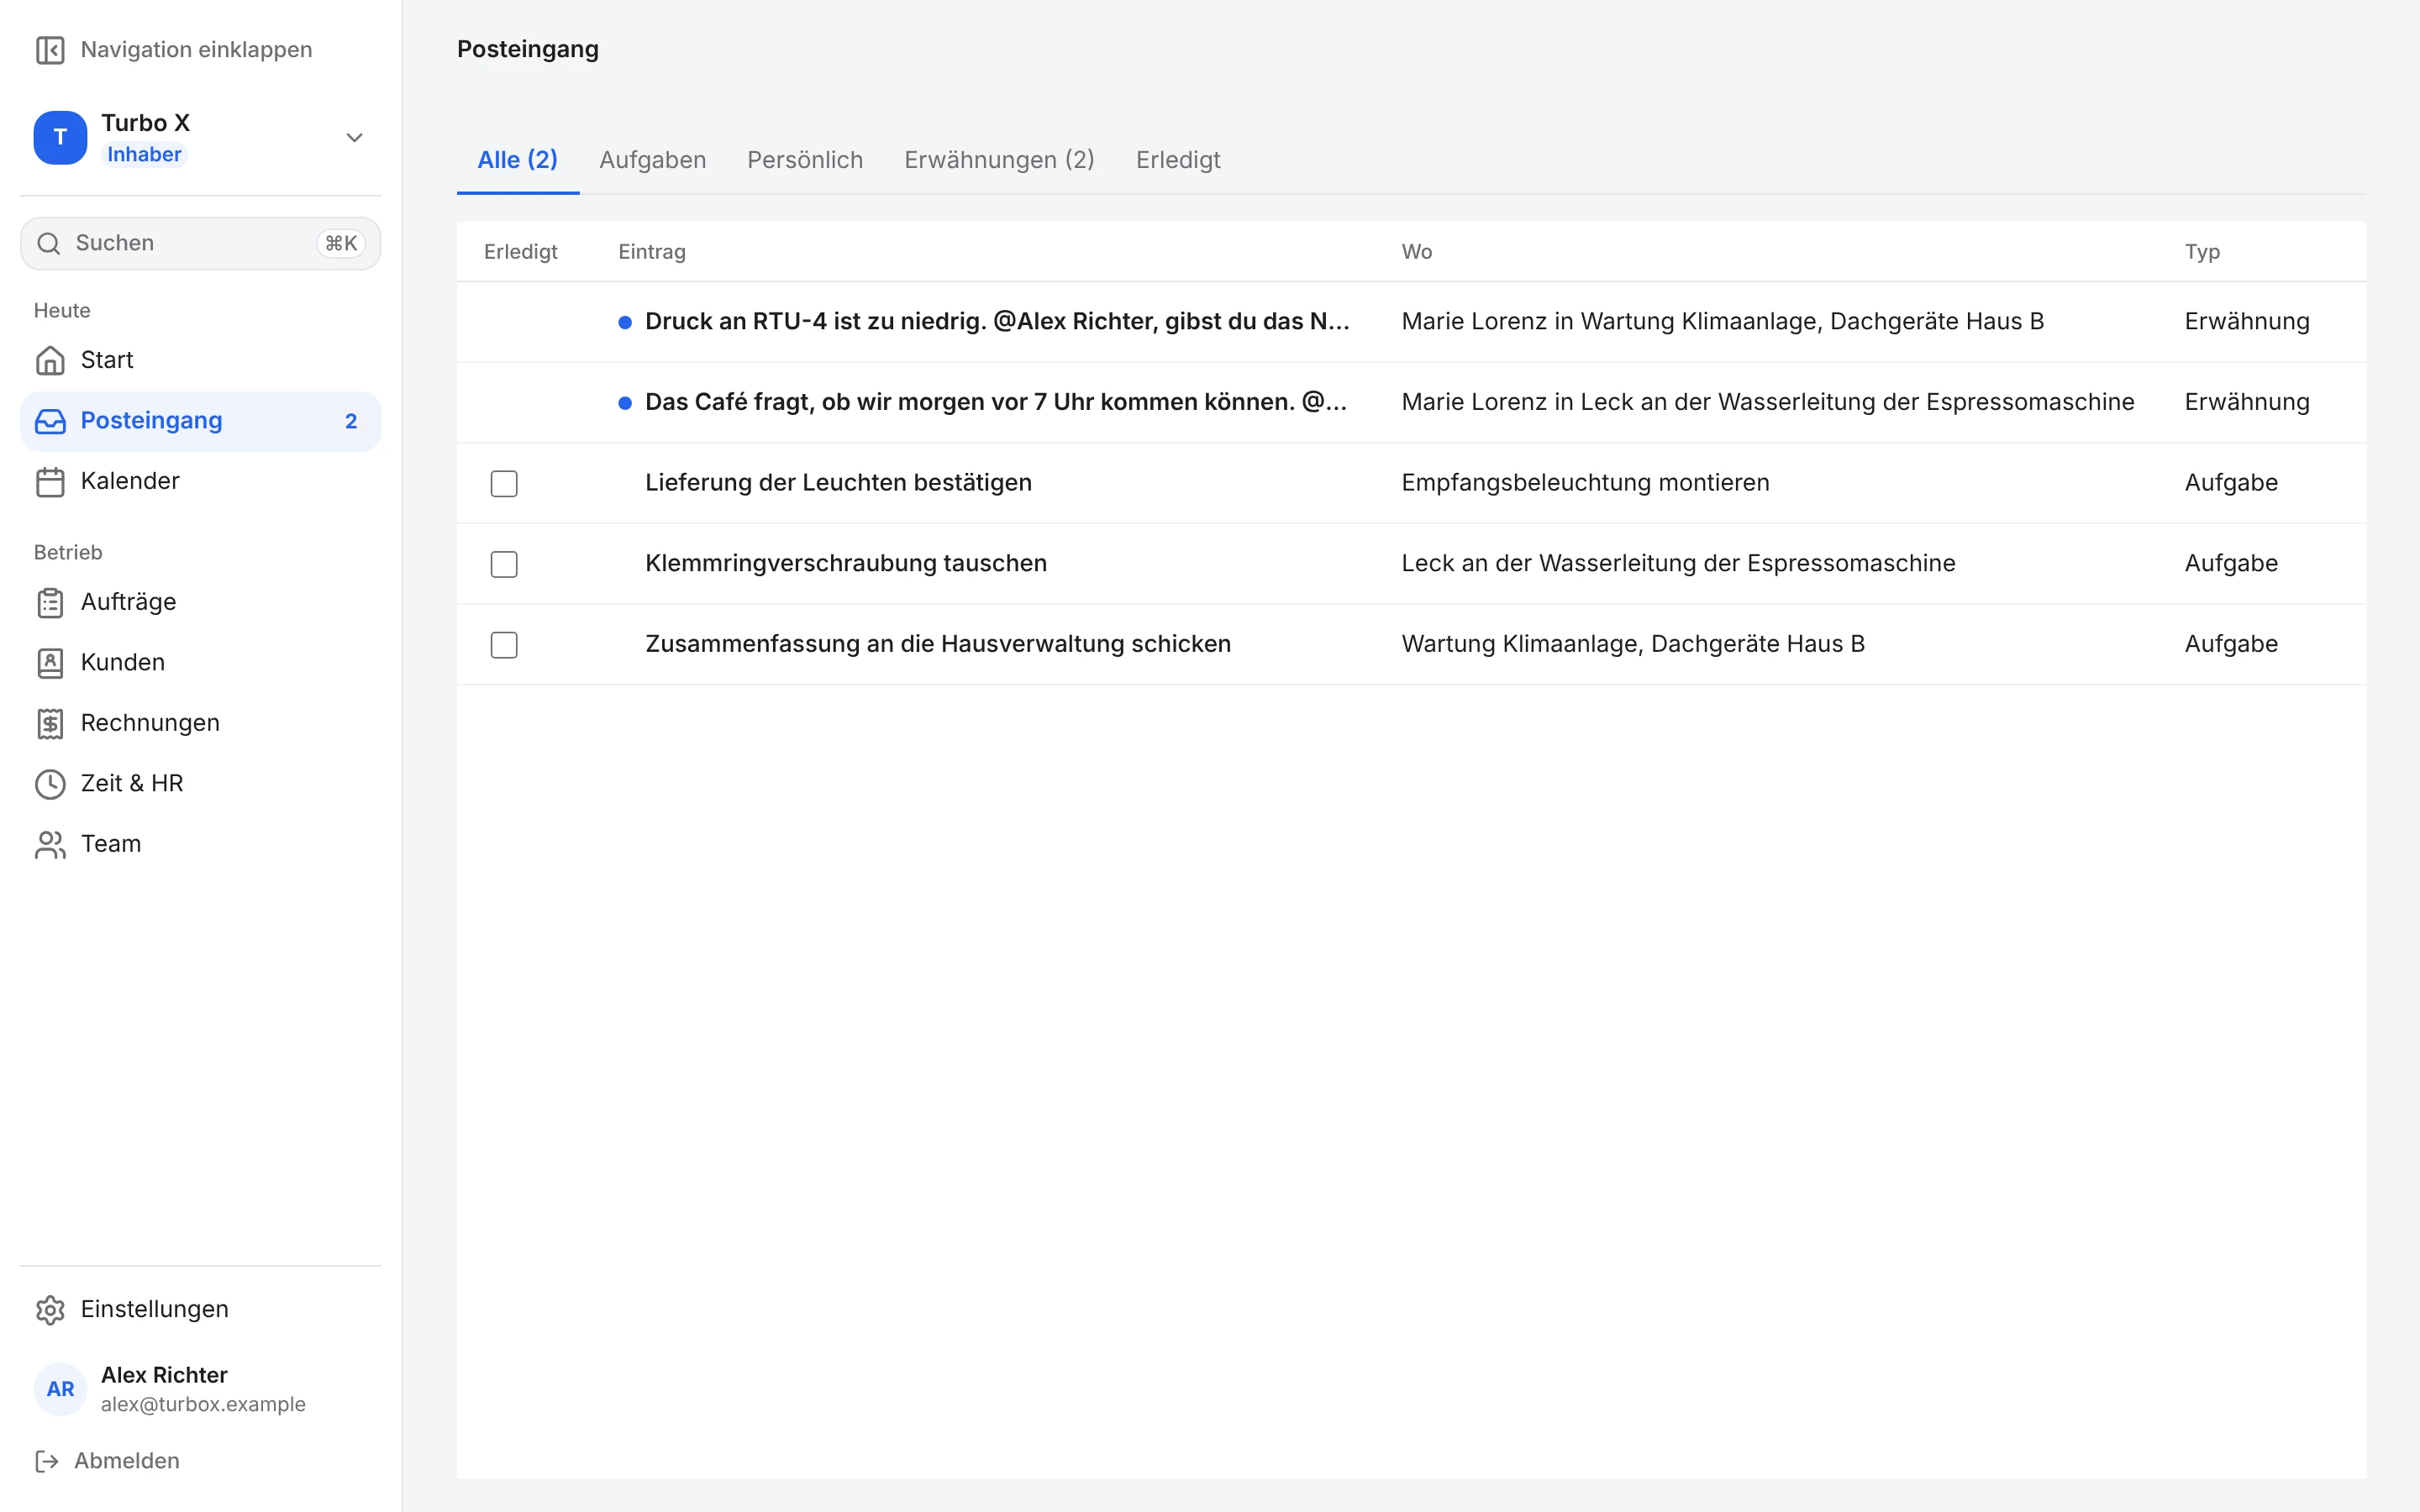This screenshot has width=2420, height=1512.
Task: Switch to the Persönlich tab
Action: click(805, 160)
